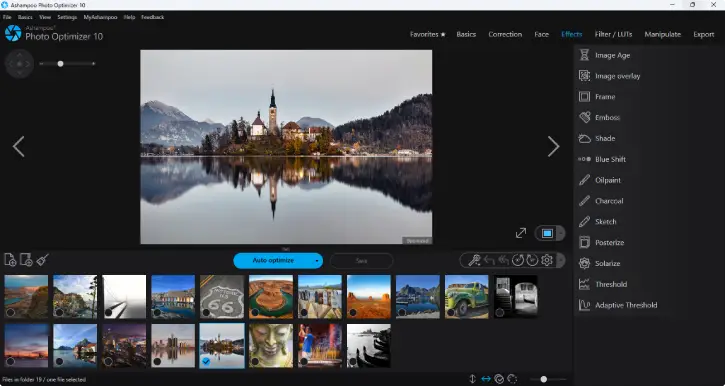Click the add file icon

pyautogui.click(x=10, y=260)
